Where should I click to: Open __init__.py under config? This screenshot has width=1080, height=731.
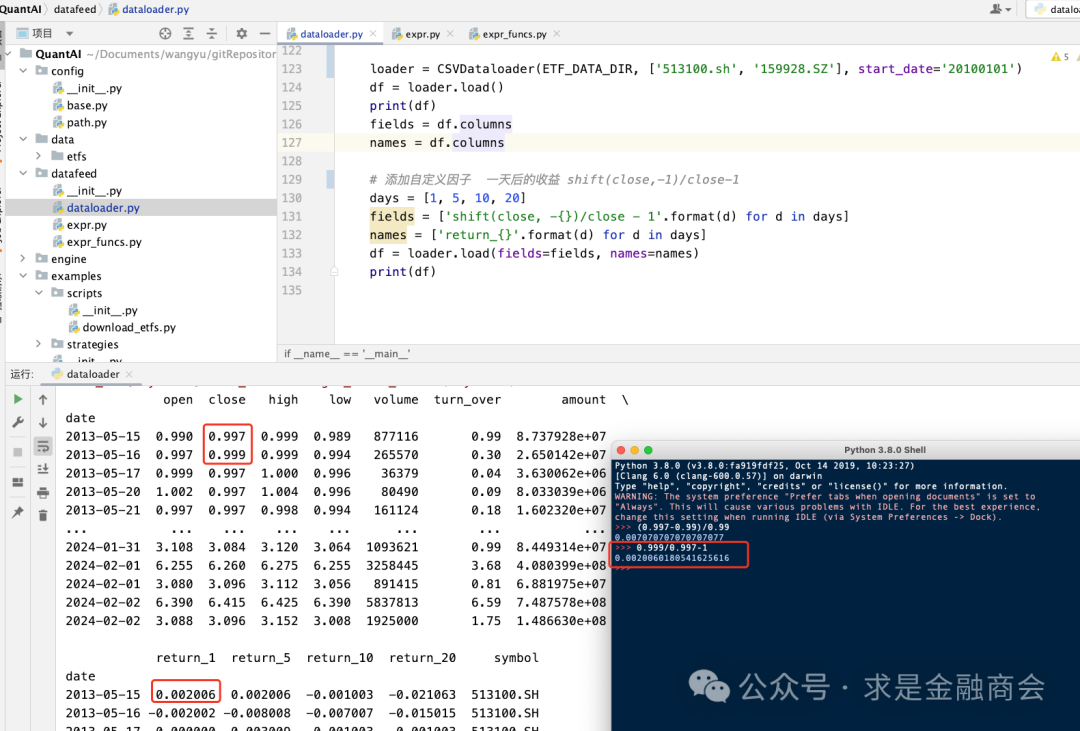click(94, 88)
